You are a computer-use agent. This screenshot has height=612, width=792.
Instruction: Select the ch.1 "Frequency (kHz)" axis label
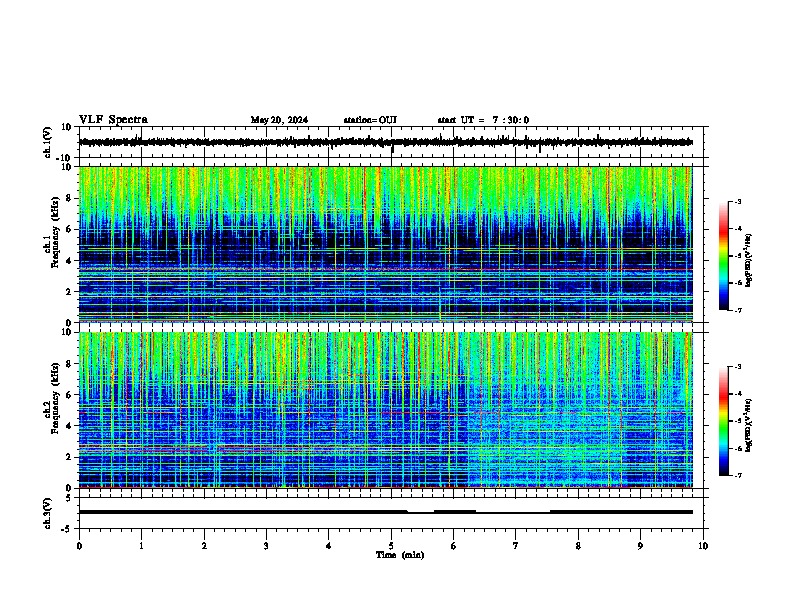(55, 232)
